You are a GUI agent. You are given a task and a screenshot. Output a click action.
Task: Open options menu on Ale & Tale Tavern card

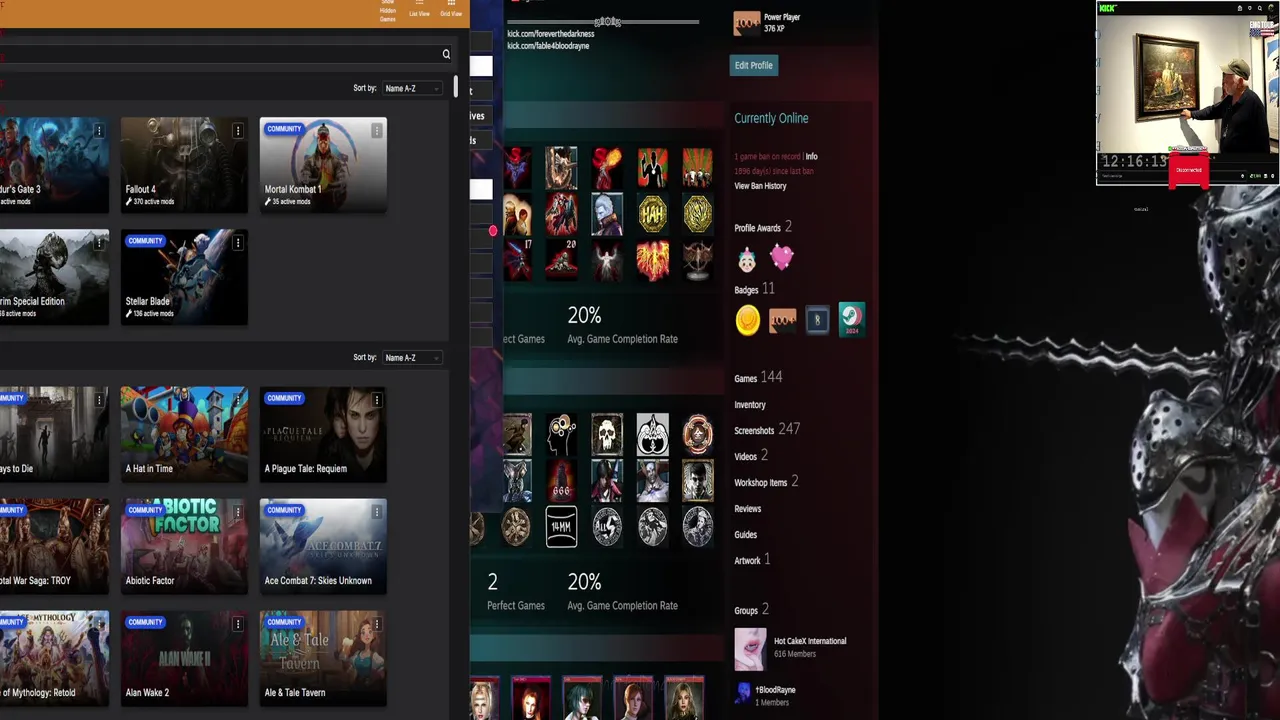(x=376, y=624)
